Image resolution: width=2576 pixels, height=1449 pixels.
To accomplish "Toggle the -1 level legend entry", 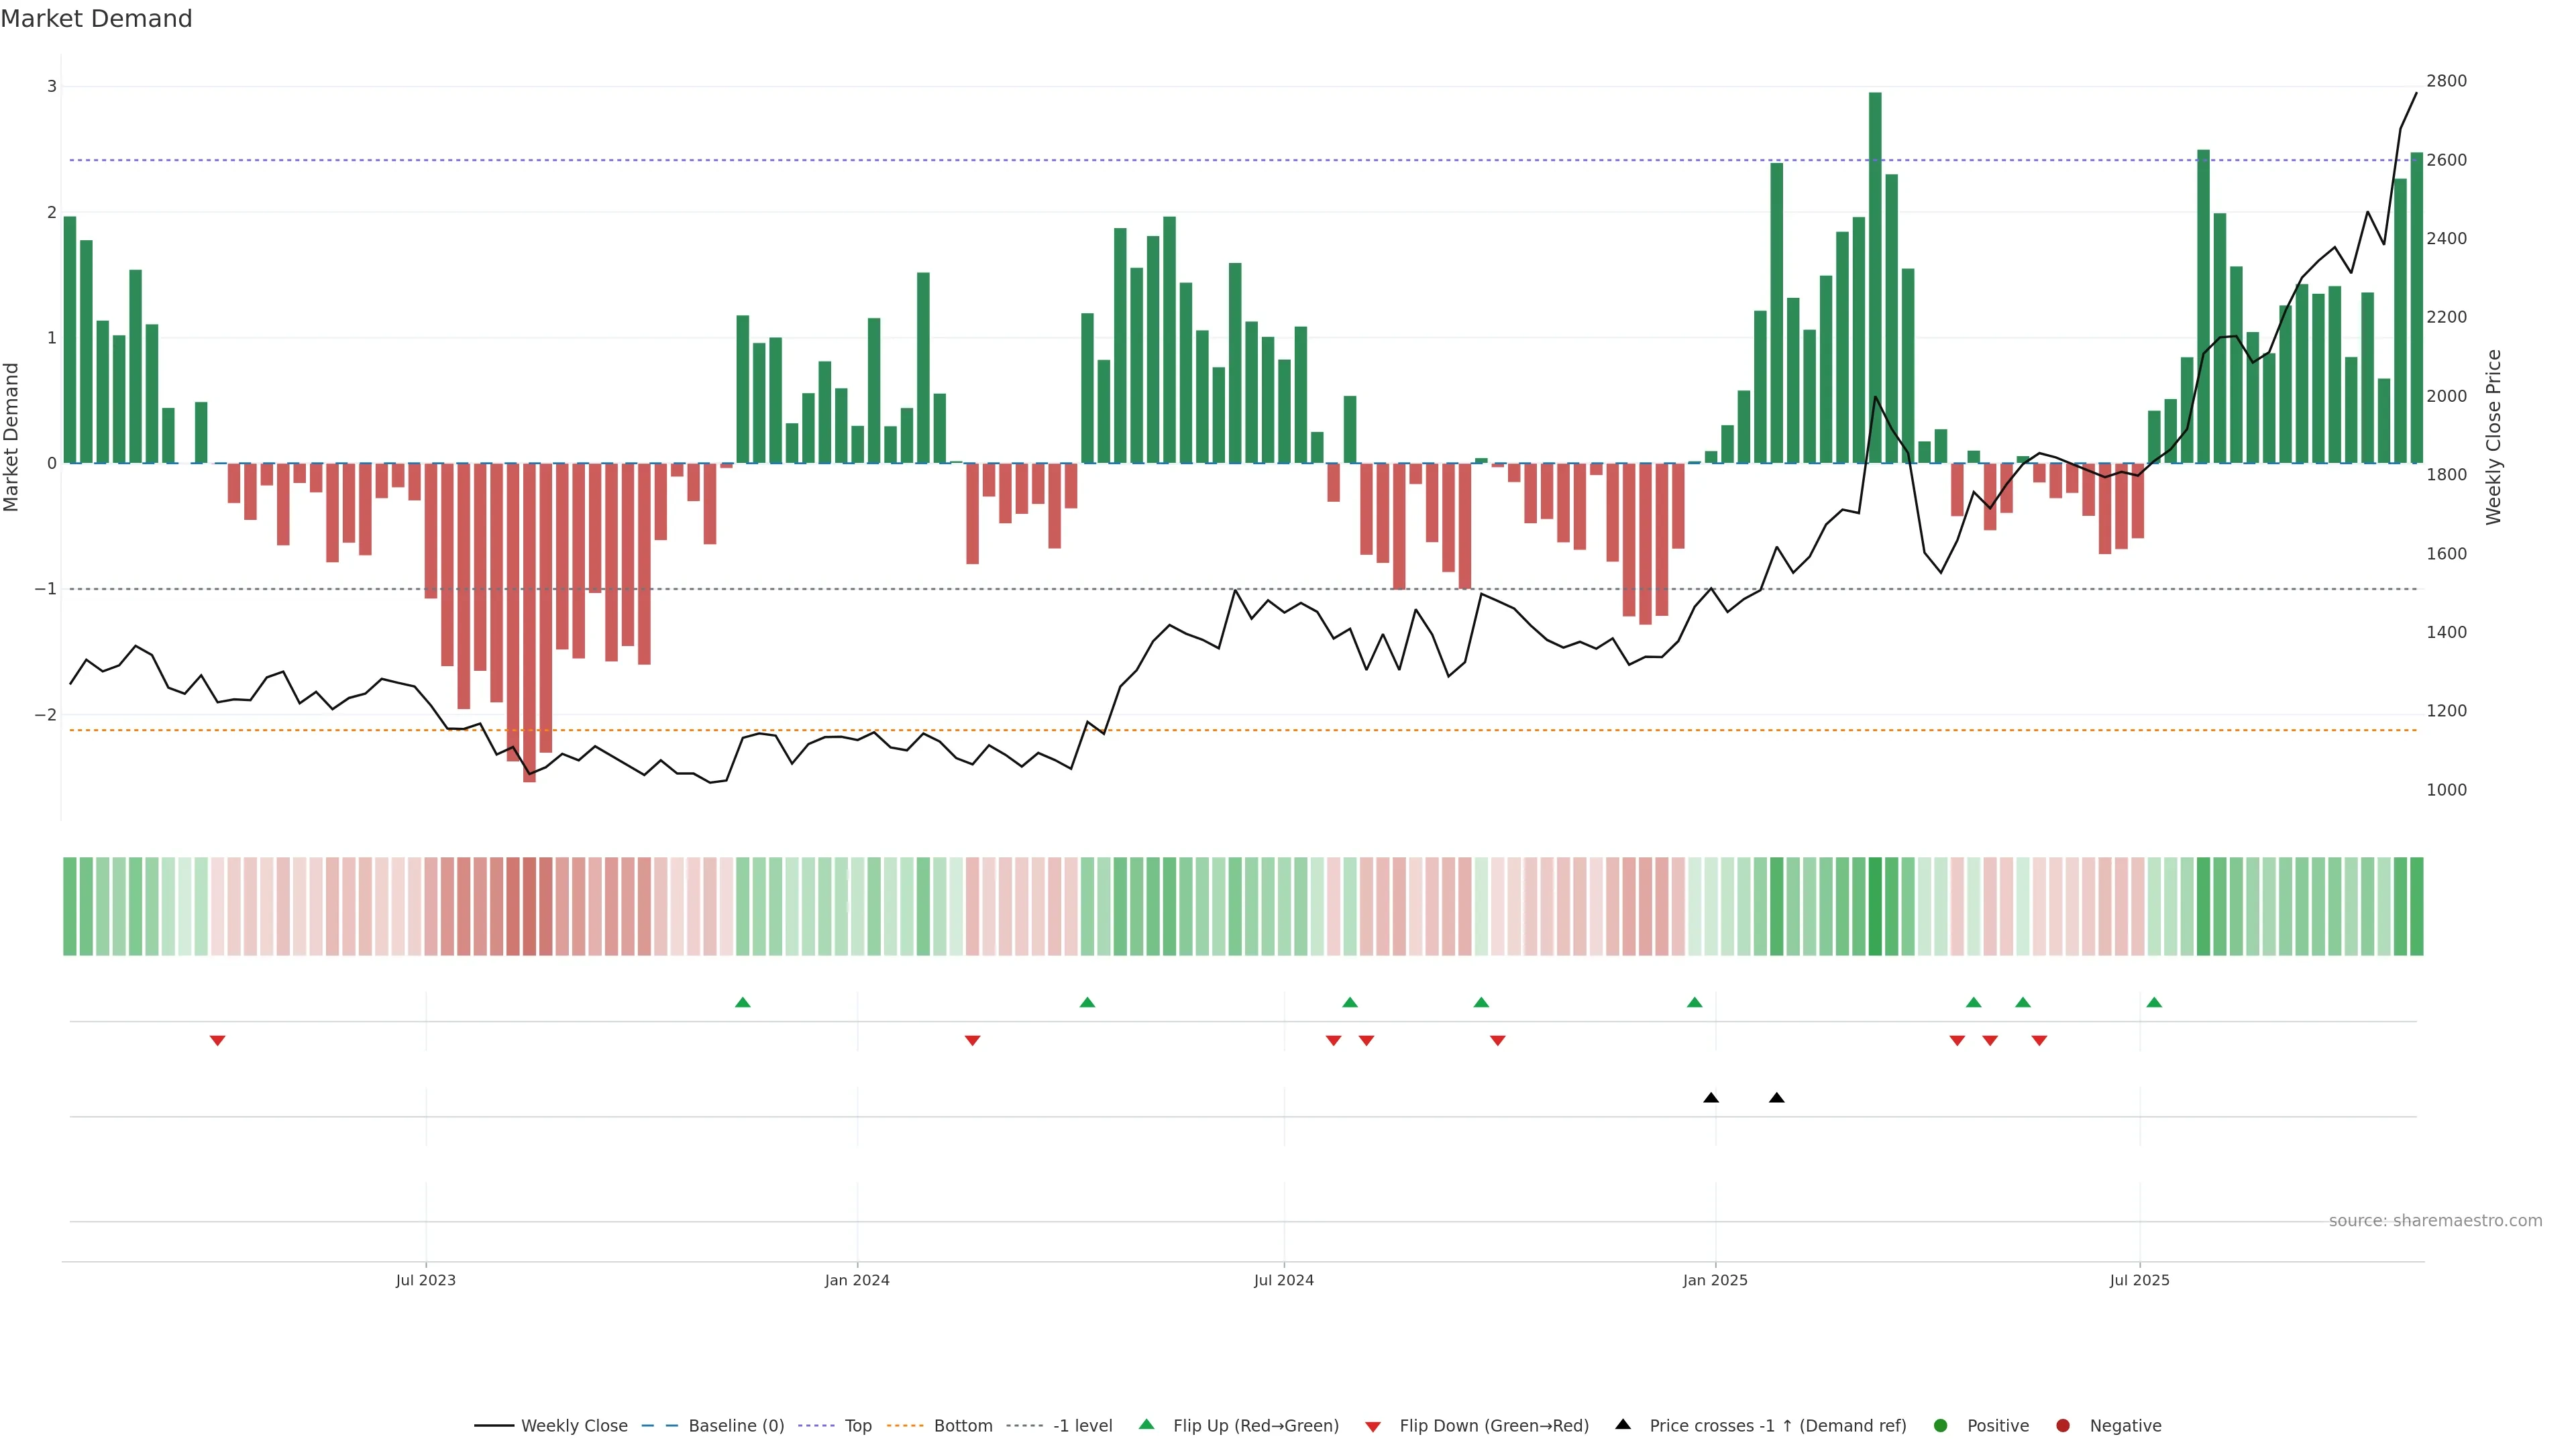I will point(1082,1425).
